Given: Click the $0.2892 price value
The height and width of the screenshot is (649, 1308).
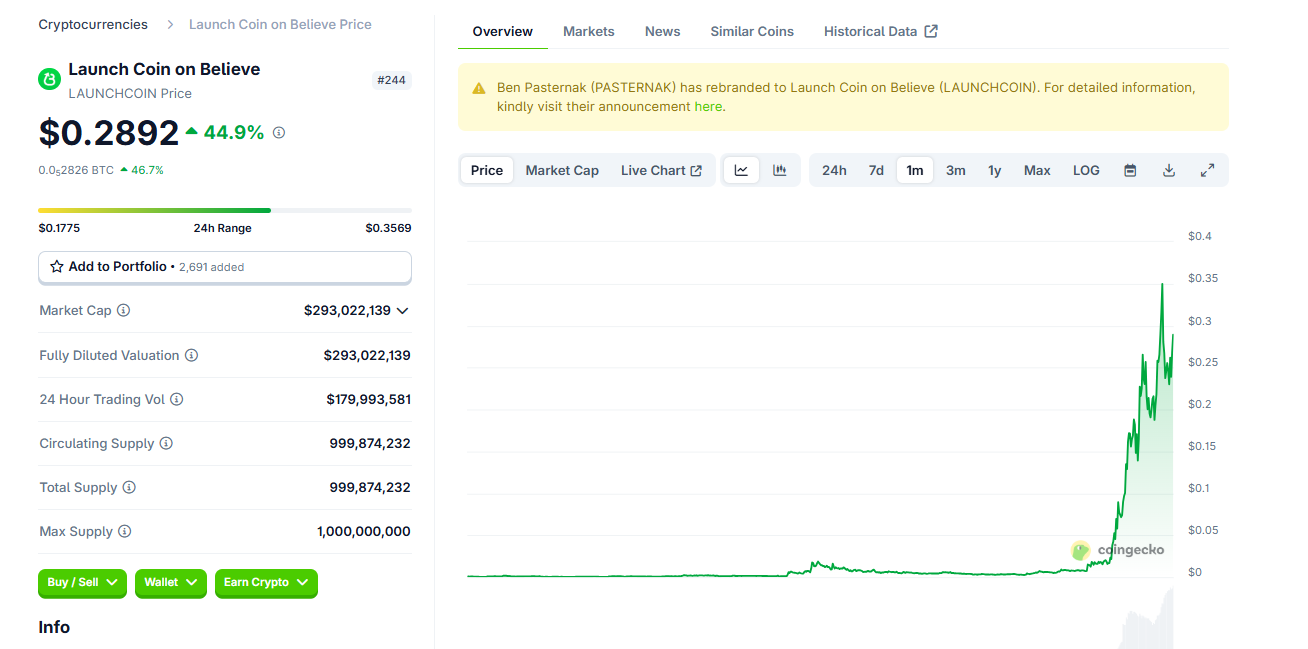Looking at the screenshot, I should click(x=109, y=132).
